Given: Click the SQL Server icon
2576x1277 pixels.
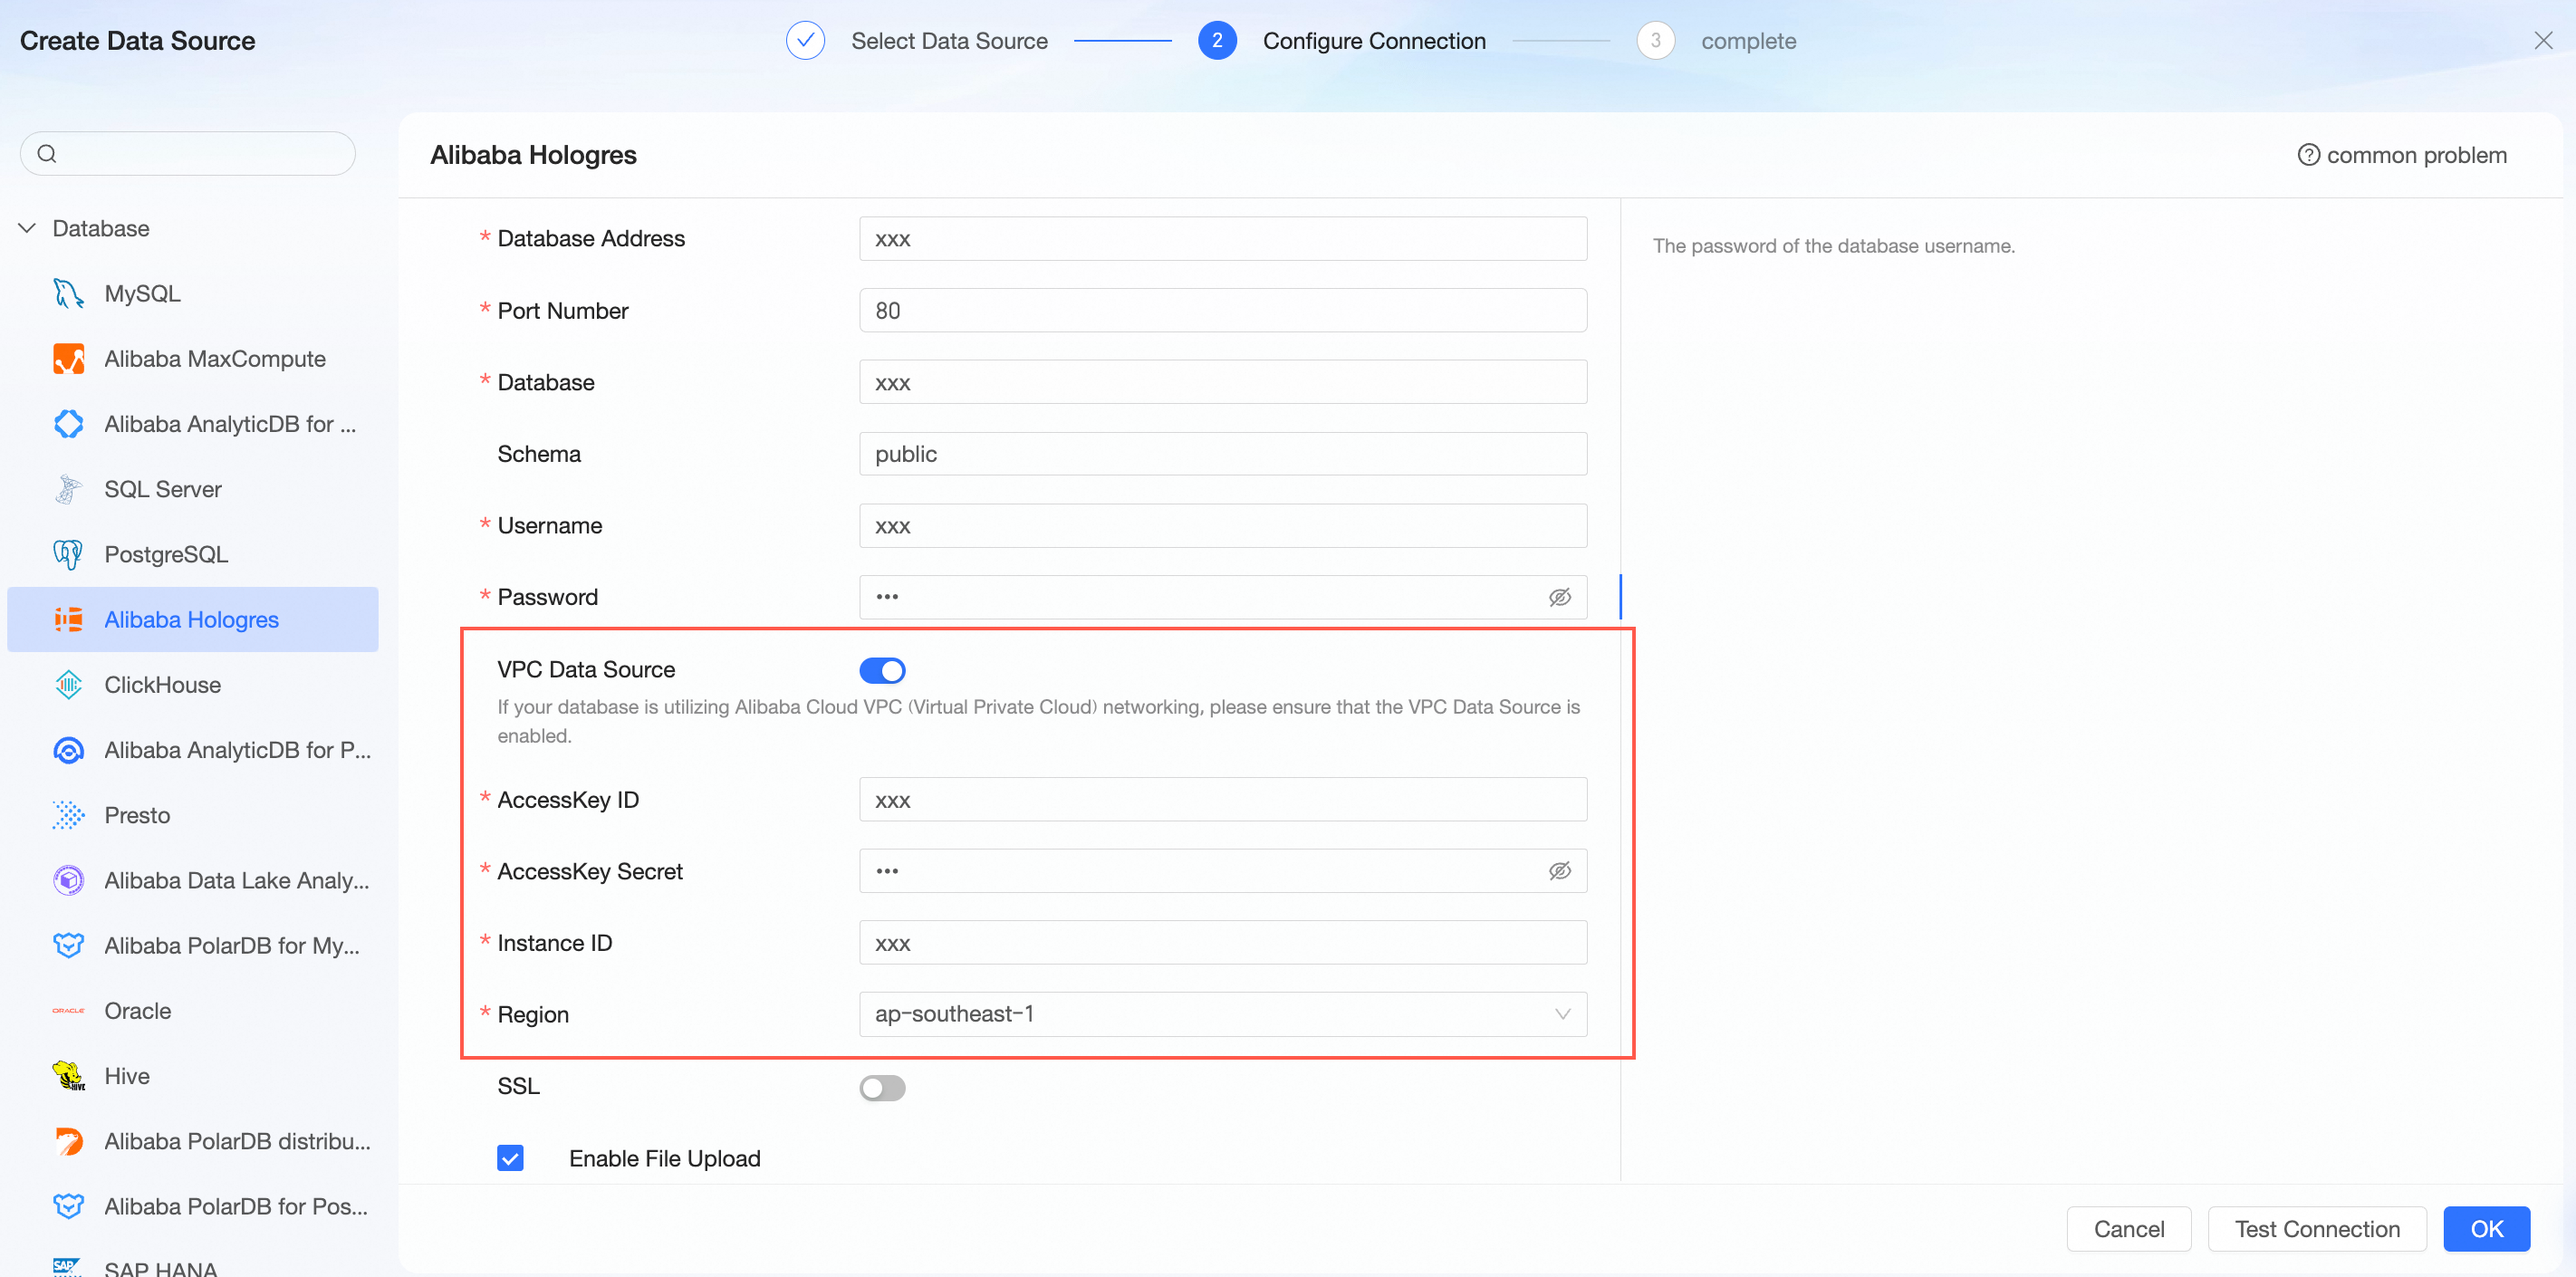Looking at the screenshot, I should [x=68, y=489].
